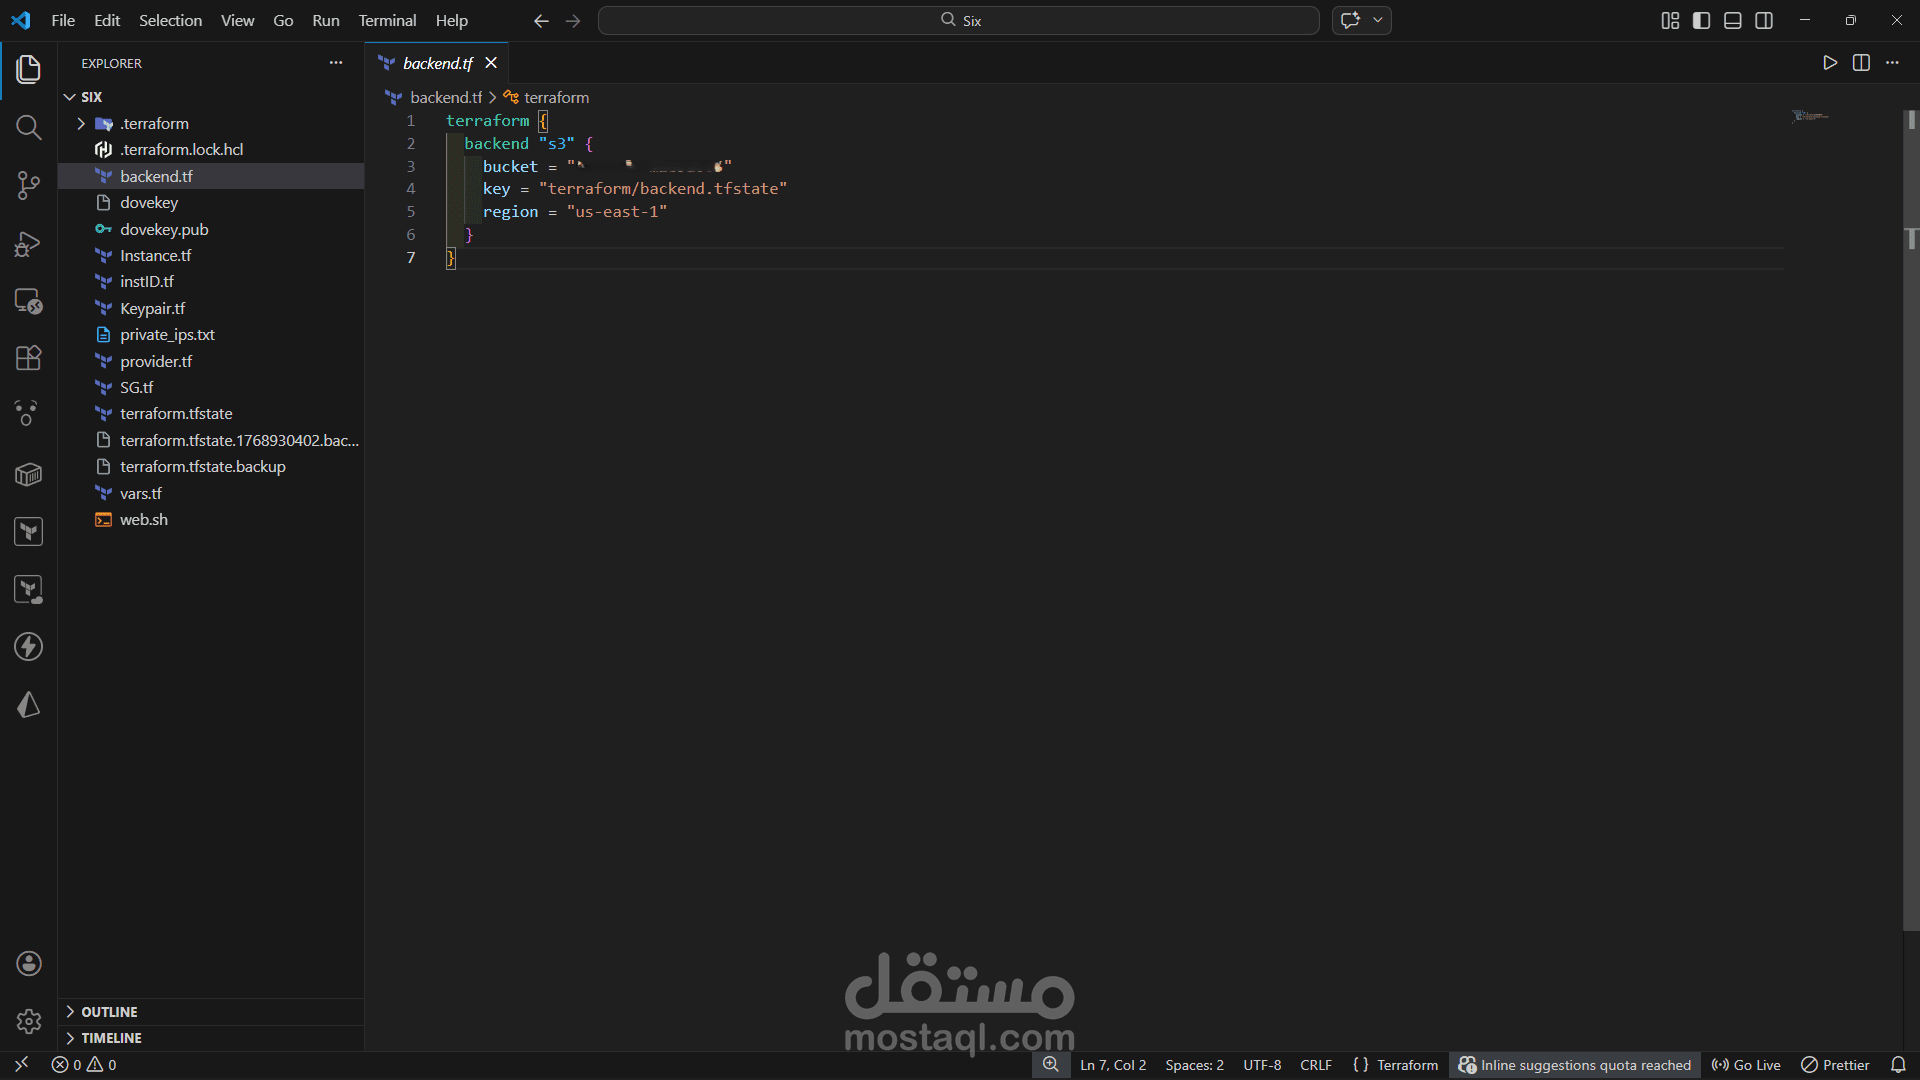
Task: Open the Search view in activity bar
Action: pos(28,127)
